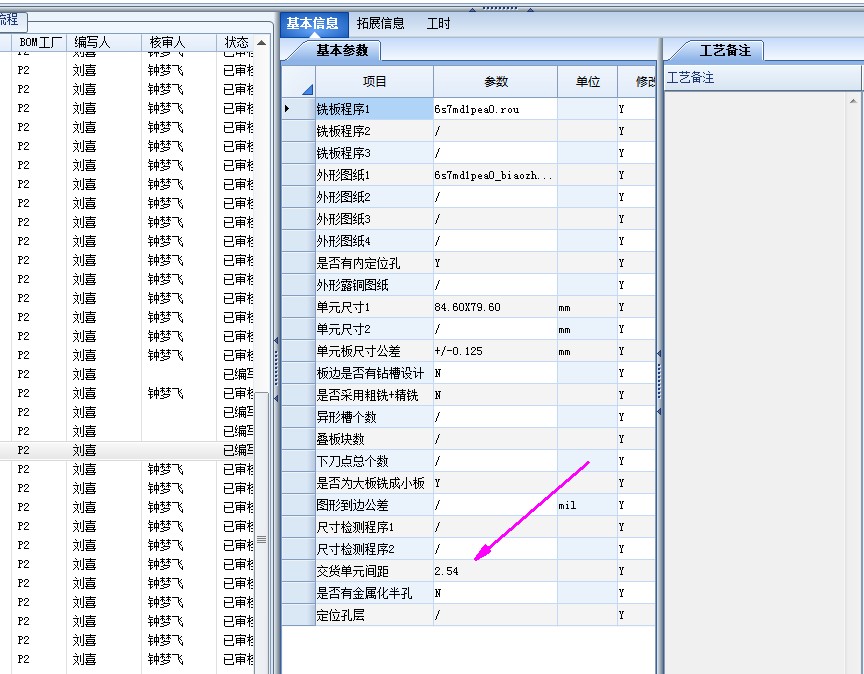The height and width of the screenshot is (674, 864).
Task: Click the mm unit cell of 单元尺寸1
Action: [x=587, y=308]
